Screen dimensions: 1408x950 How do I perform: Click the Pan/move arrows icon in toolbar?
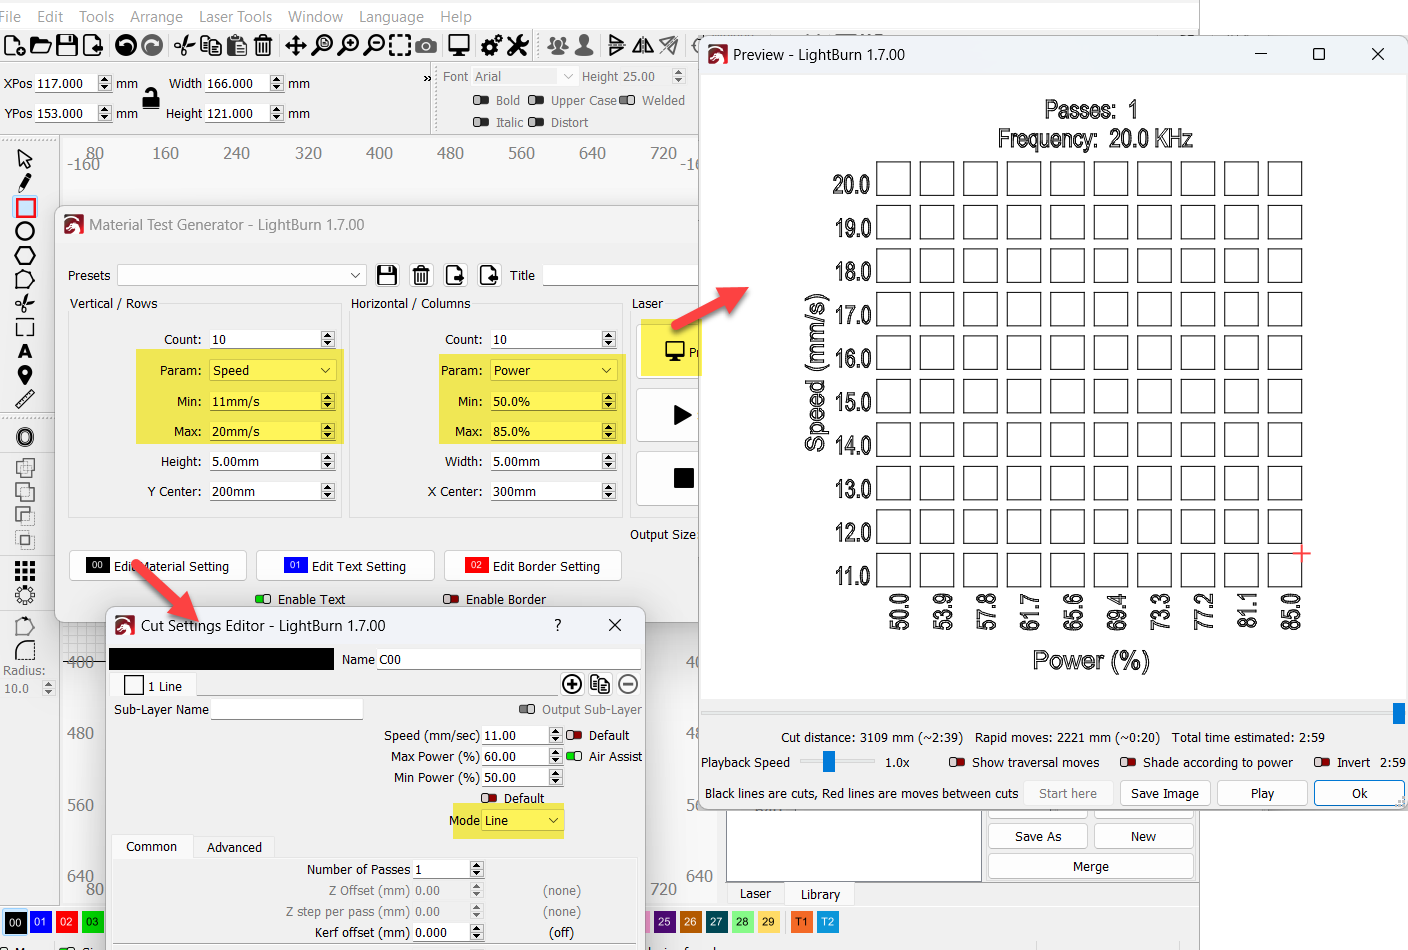click(x=296, y=45)
